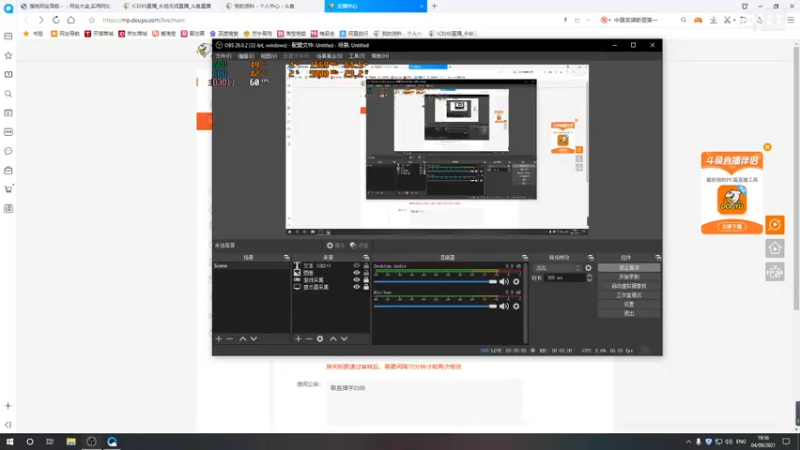Open the scene transition type dropdown

tap(557, 268)
